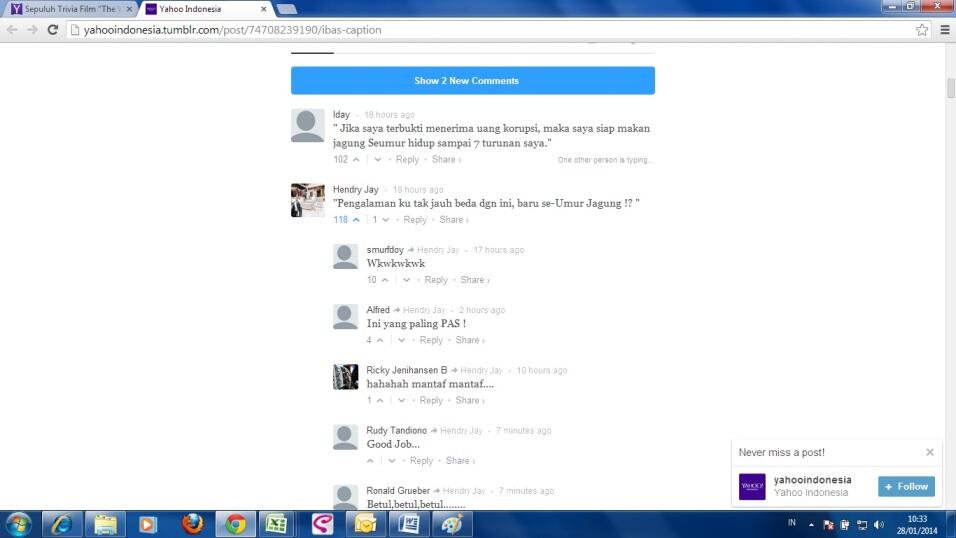Open Word from taskbar
The width and height of the screenshot is (956, 538).
click(x=408, y=525)
